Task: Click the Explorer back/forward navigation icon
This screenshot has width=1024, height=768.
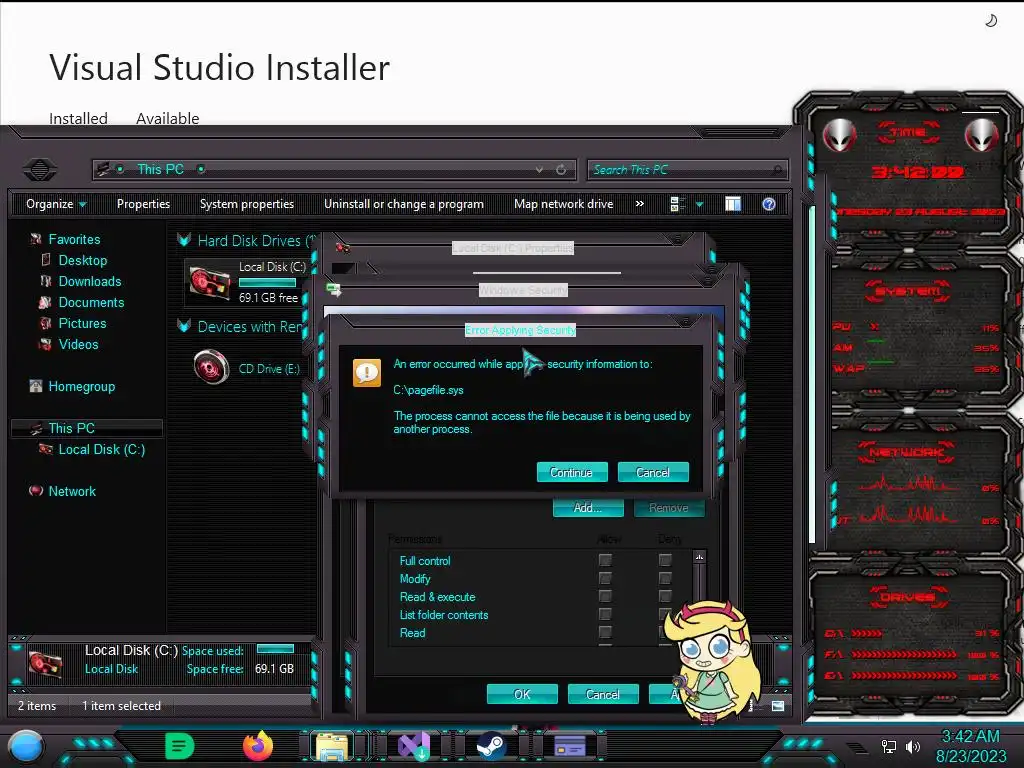Action: [x=40, y=170]
